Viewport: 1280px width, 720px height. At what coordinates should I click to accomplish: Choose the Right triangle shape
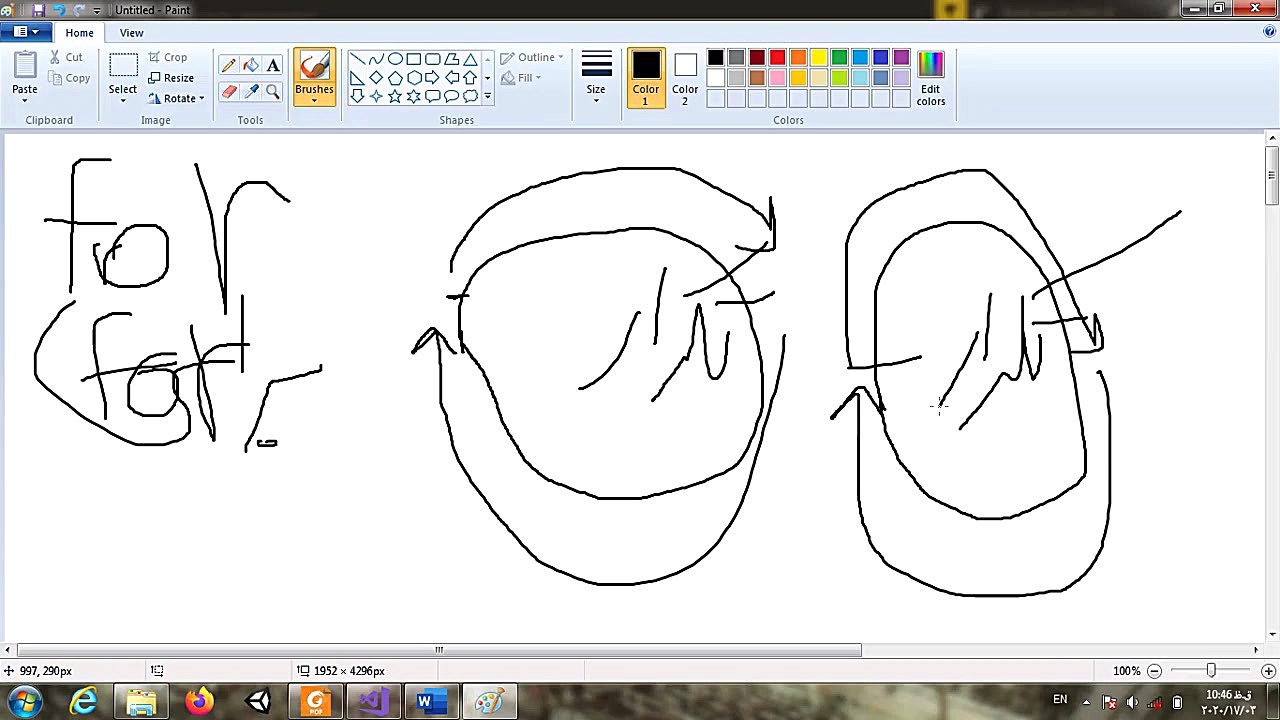click(x=357, y=78)
